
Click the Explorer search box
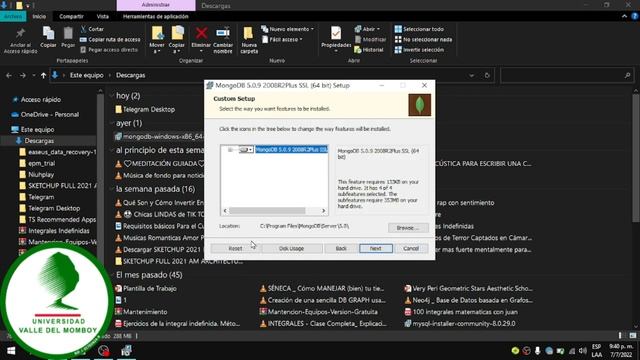(x=567, y=76)
